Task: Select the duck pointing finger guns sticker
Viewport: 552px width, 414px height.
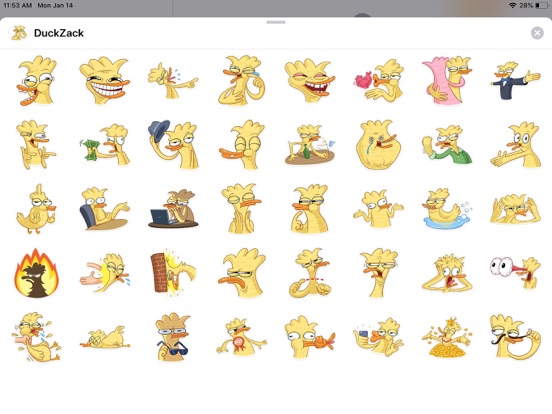Action: 36,145
